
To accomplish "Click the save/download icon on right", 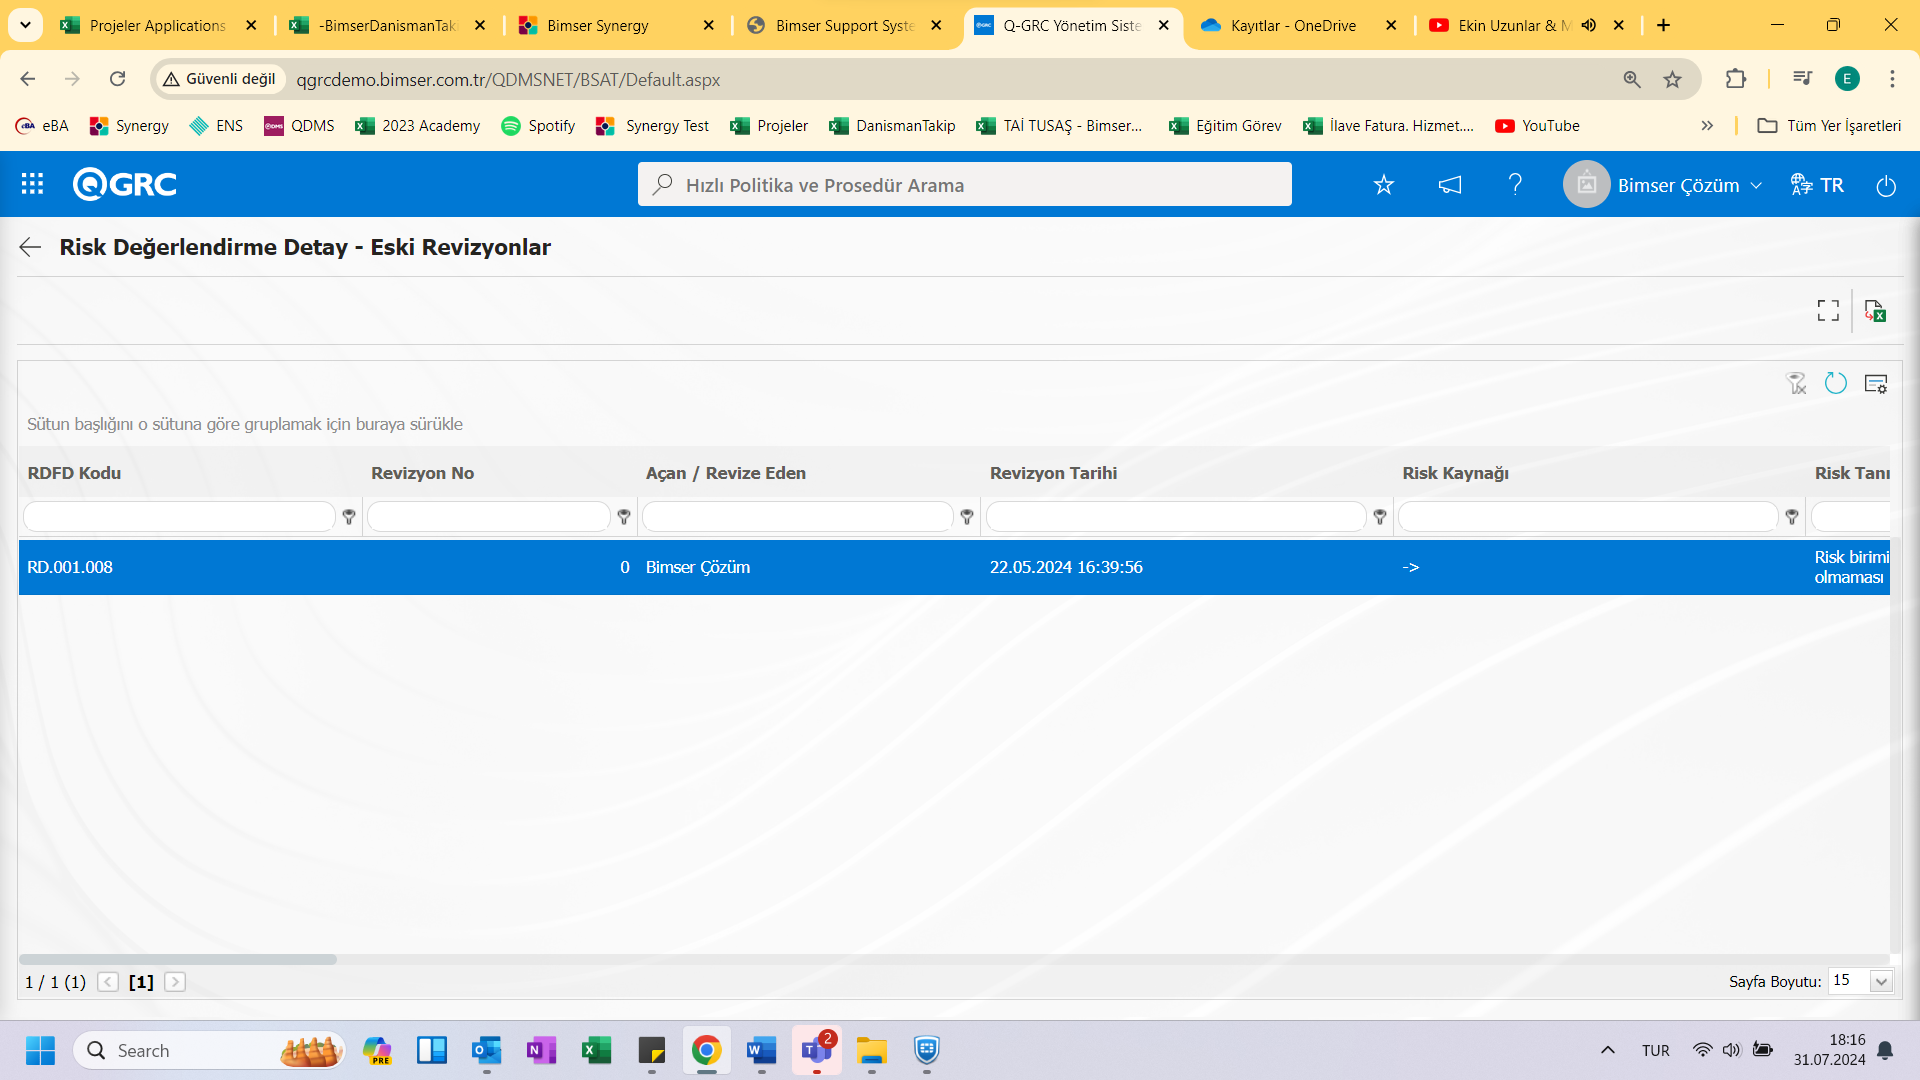I will tap(1876, 310).
